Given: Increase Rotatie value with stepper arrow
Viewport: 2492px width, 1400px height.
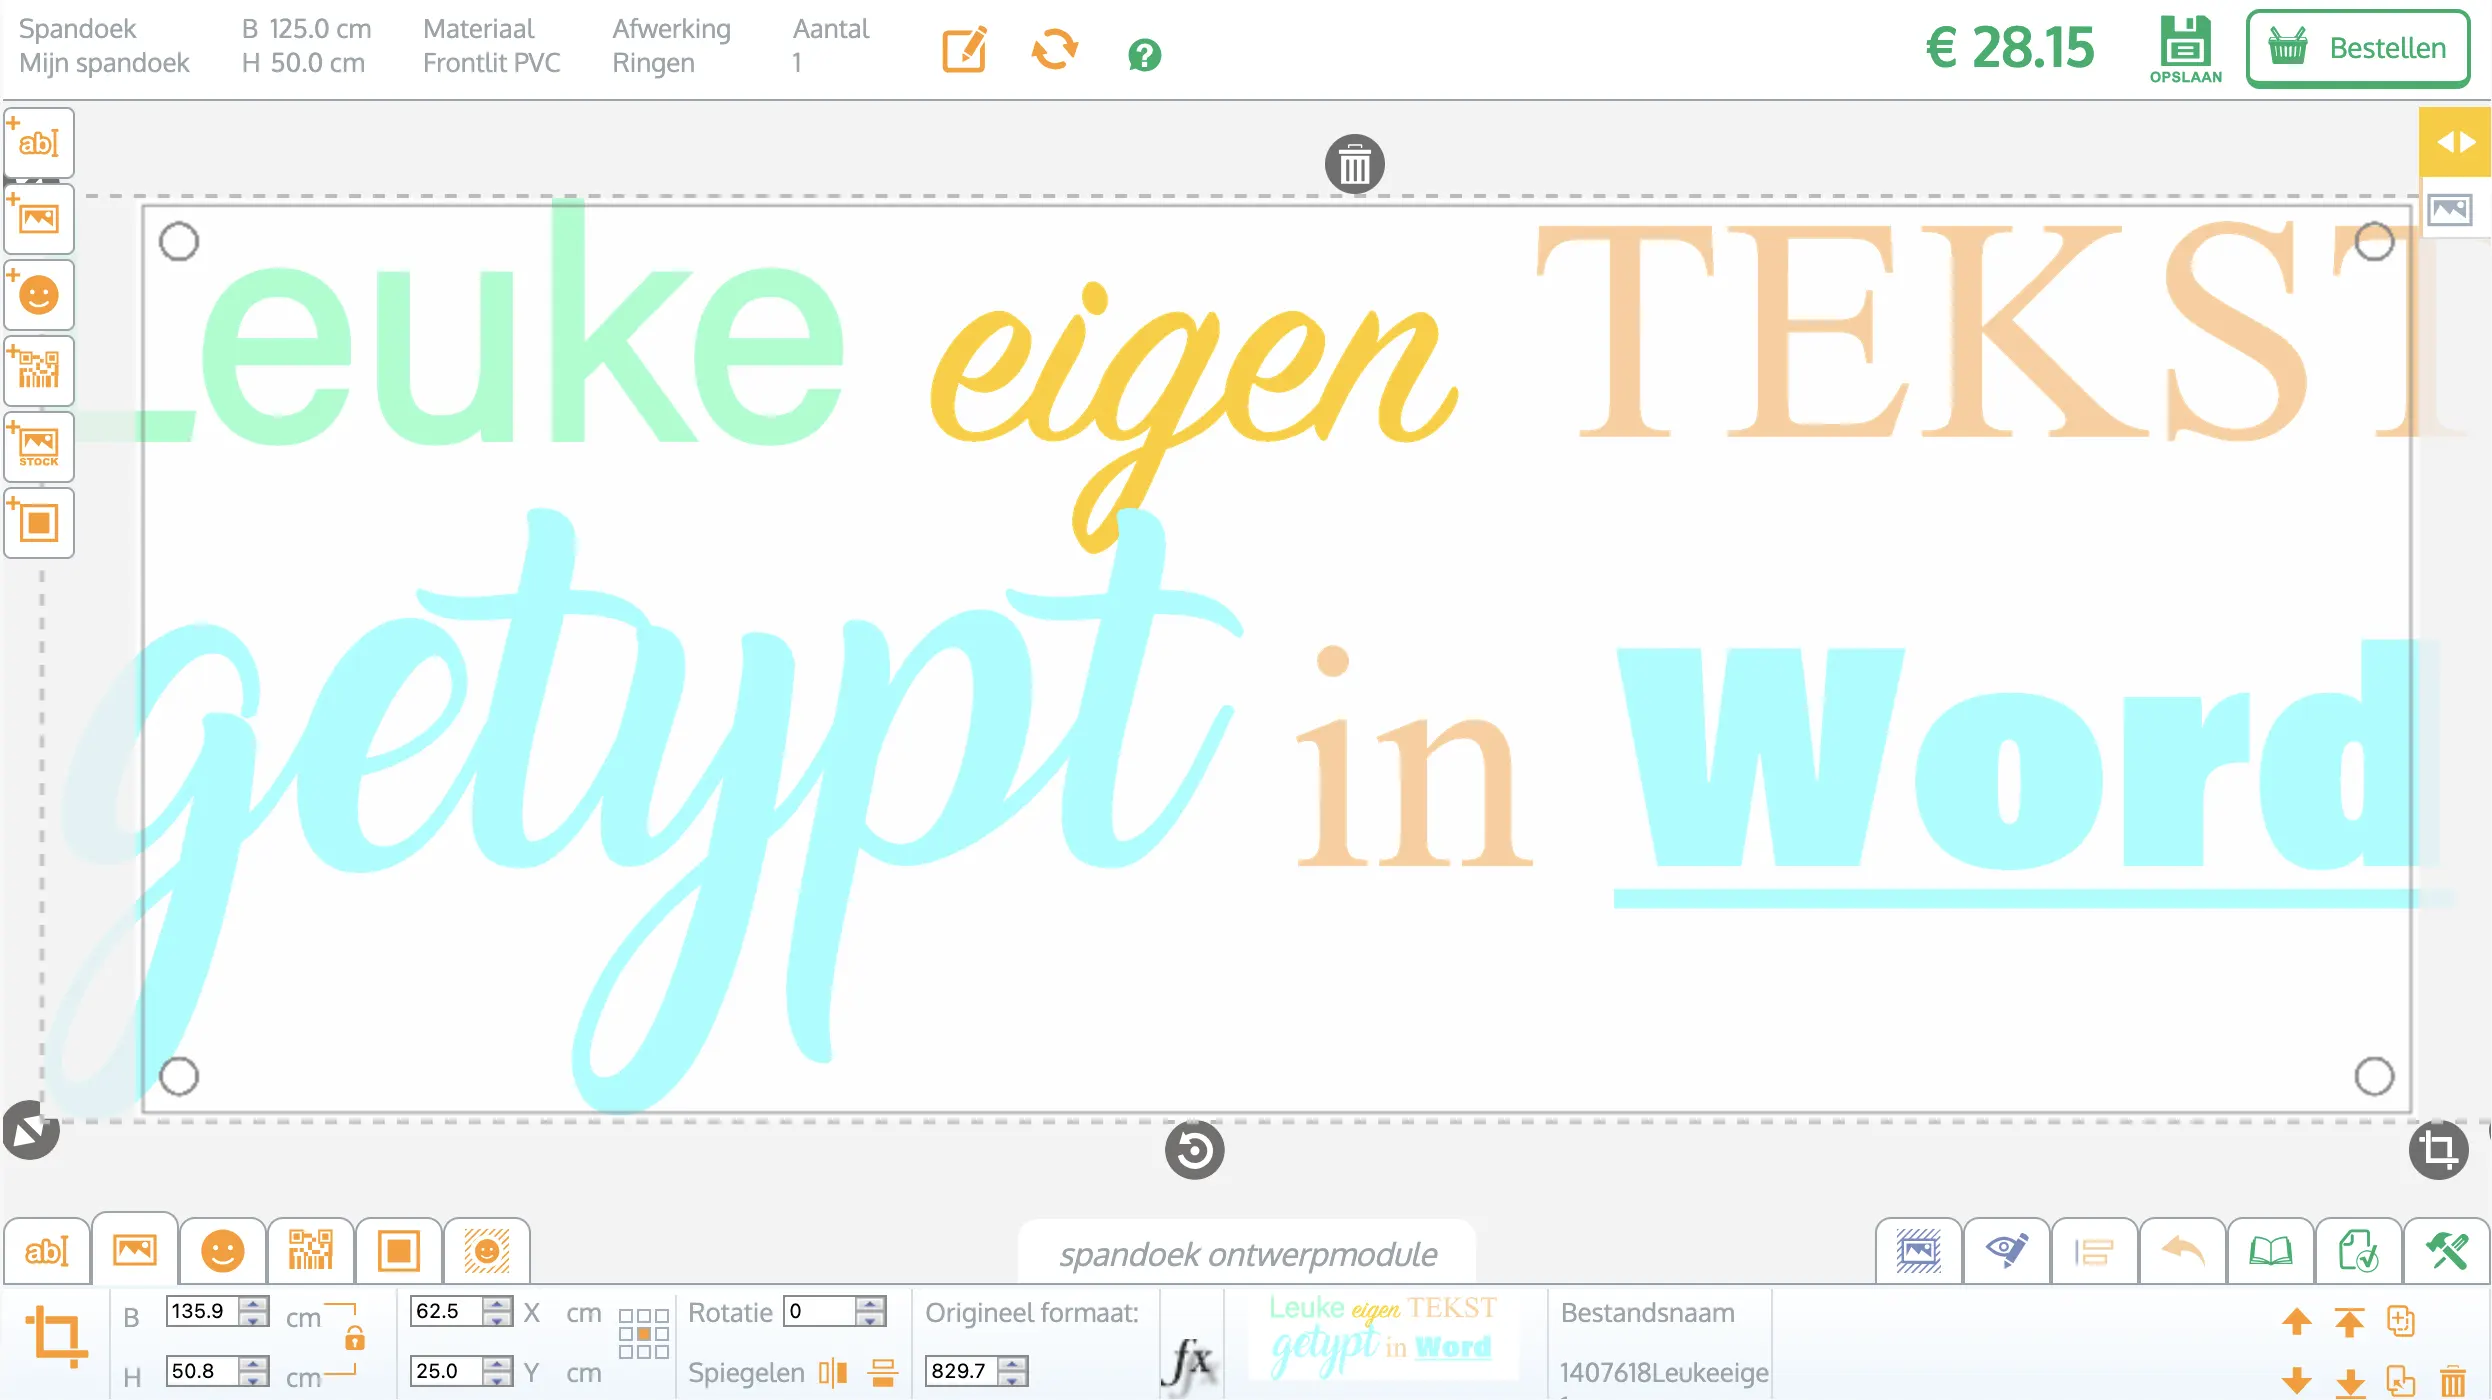Looking at the screenshot, I should point(871,1304).
